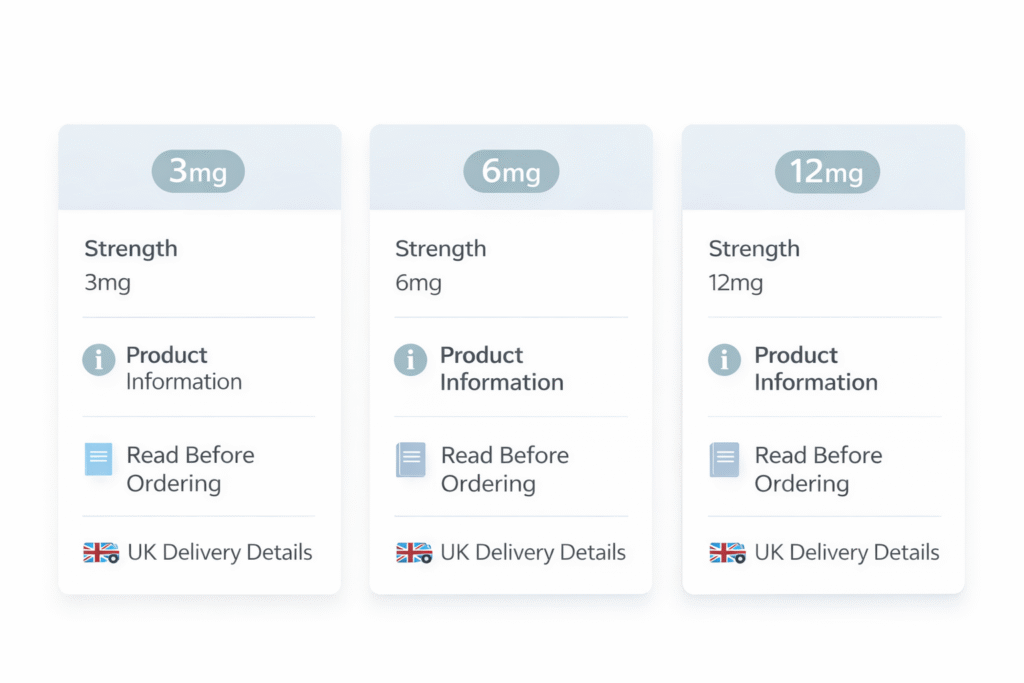Click the UK flag truck icon on the 6mg card
Viewport: 1024px width, 683px height.
[411, 552]
